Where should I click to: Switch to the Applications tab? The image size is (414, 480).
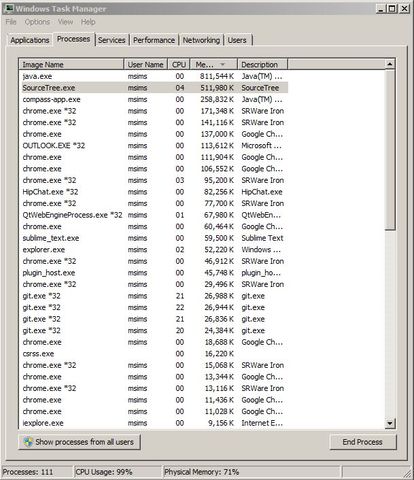[30, 40]
